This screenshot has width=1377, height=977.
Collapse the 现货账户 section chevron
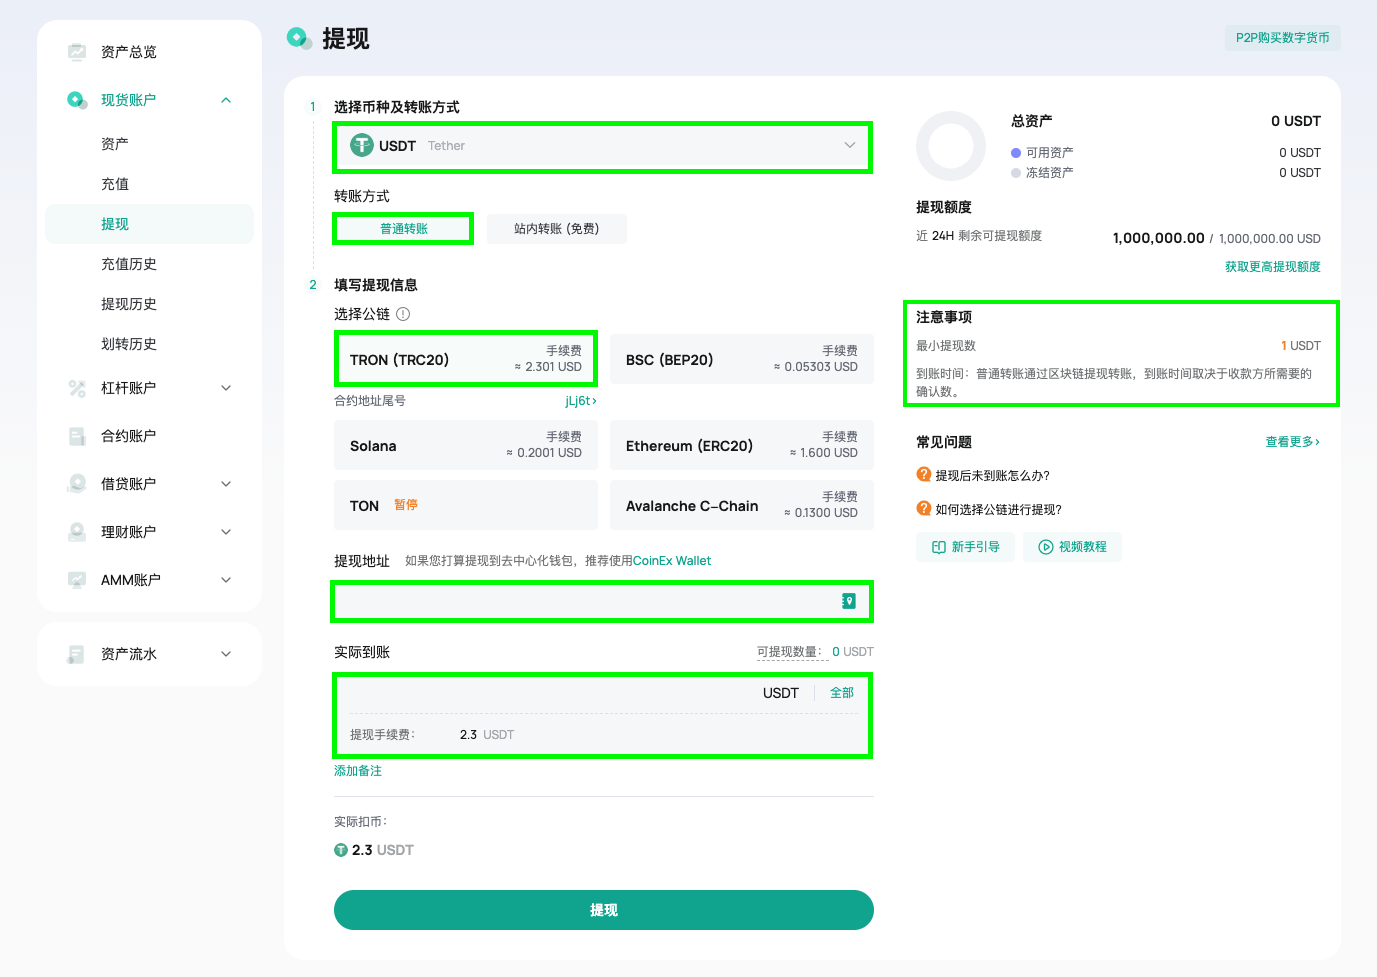pos(226,100)
